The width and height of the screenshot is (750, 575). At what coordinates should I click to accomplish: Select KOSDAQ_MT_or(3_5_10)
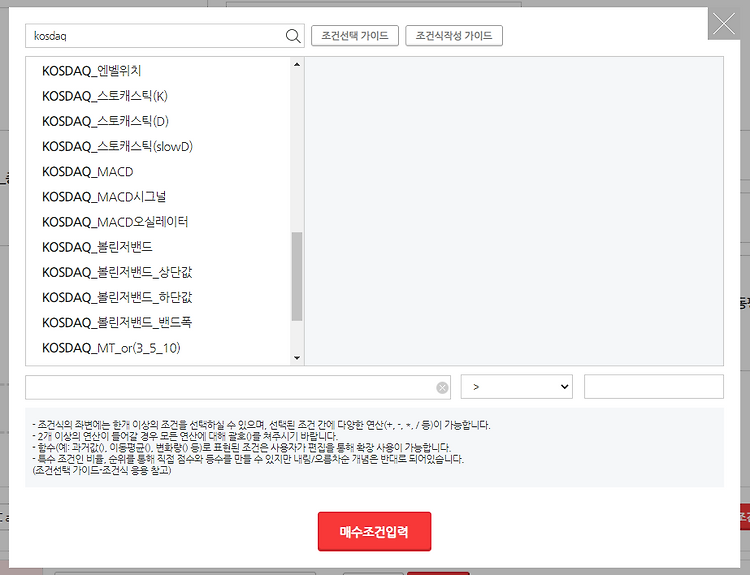point(111,348)
